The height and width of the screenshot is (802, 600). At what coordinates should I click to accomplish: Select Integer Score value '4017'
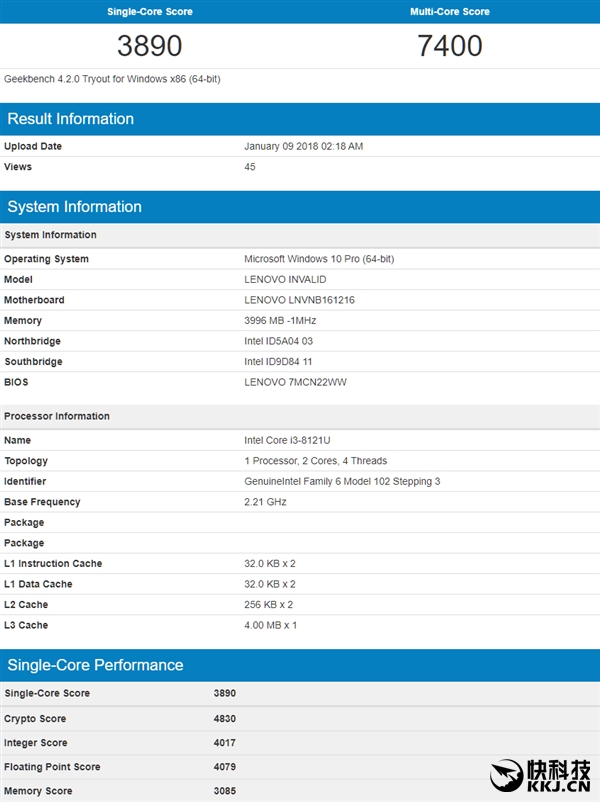225,743
